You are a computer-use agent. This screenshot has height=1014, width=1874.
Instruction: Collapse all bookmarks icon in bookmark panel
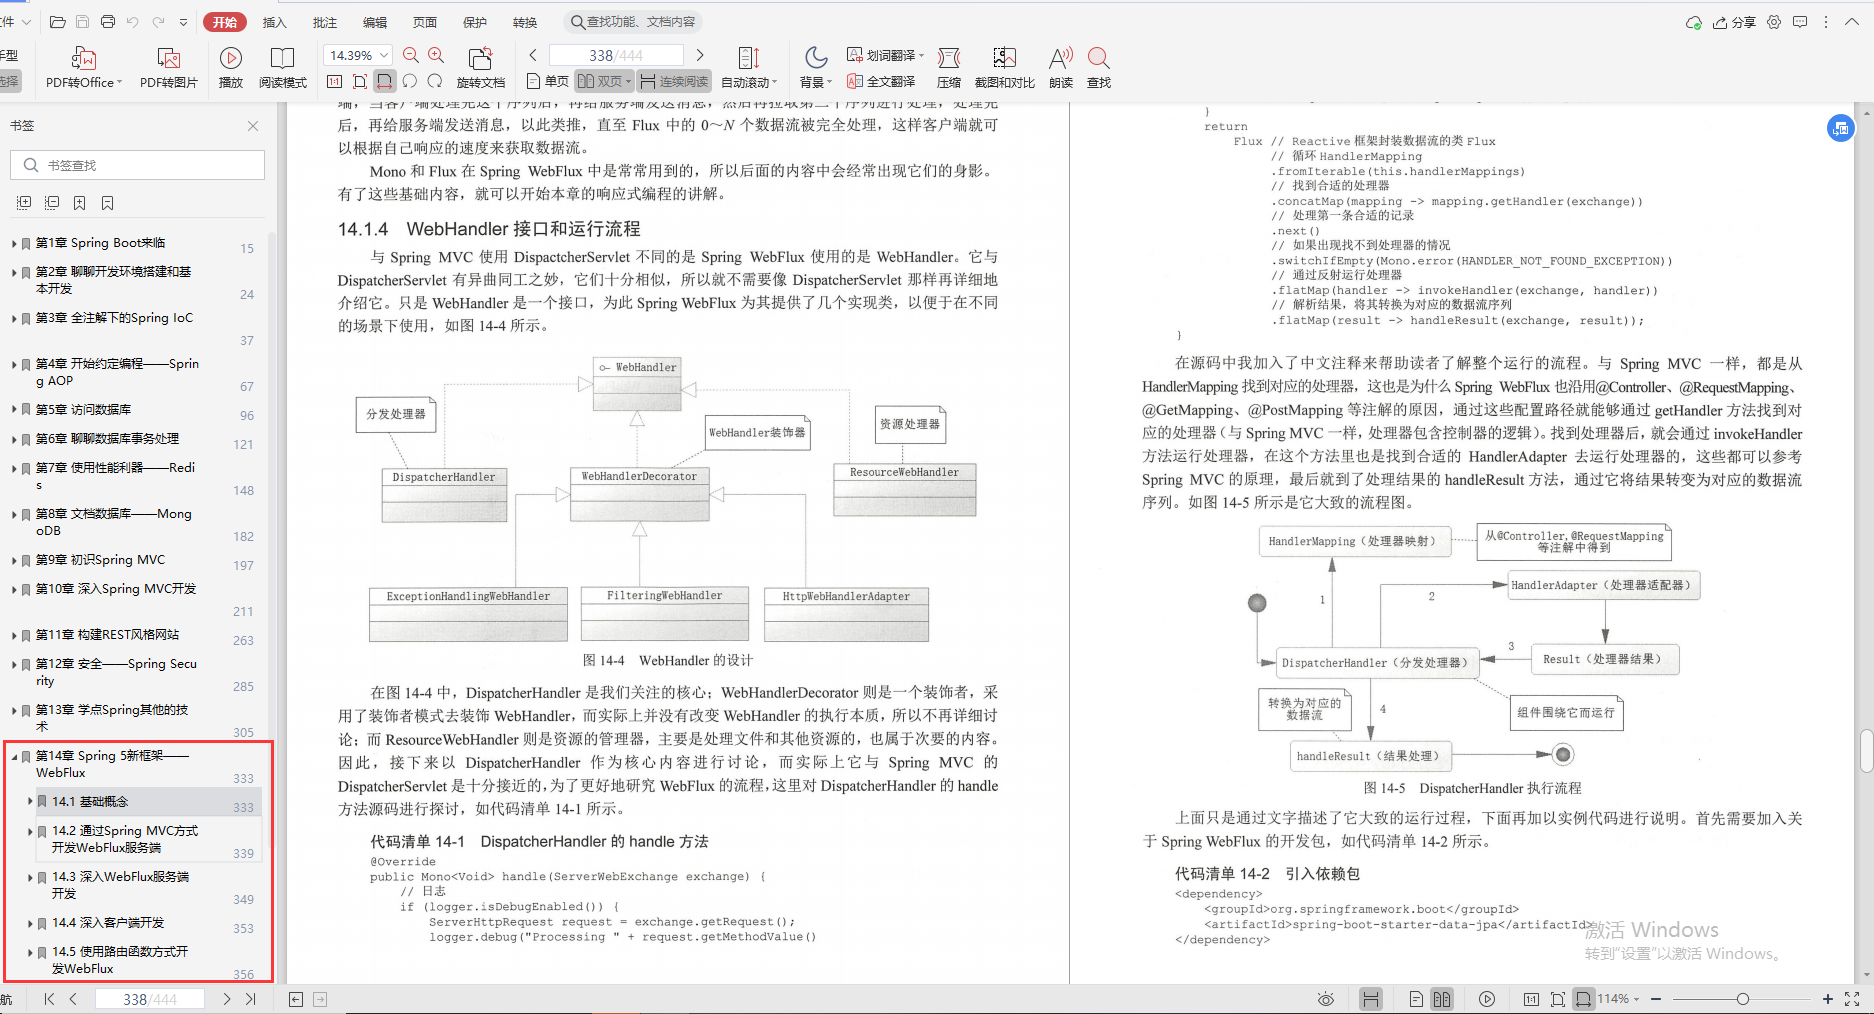pyautogui.click(x=52, y=203)
